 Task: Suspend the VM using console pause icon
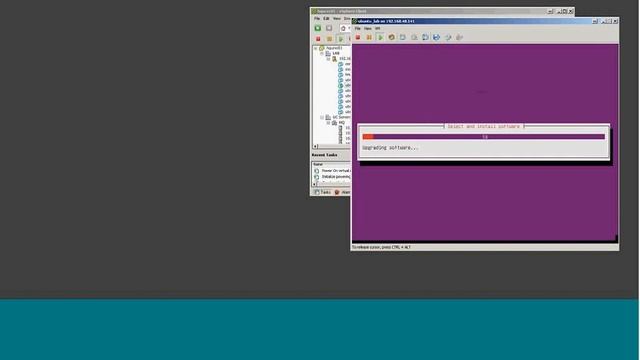coord(369,37)
